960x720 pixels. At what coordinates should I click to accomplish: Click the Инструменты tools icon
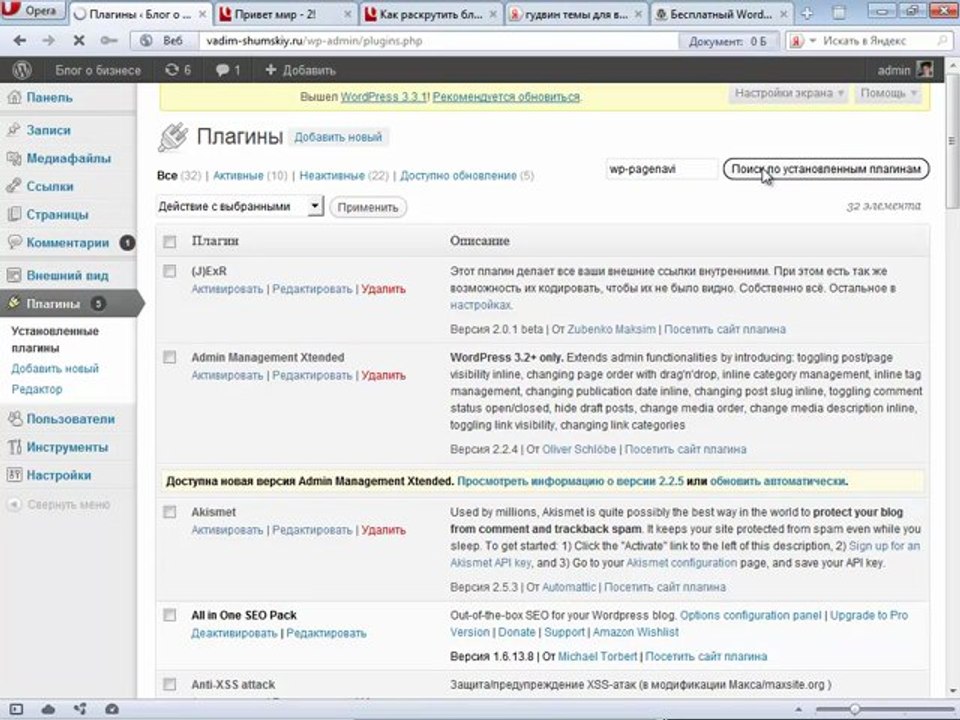[x=15, y=447]
